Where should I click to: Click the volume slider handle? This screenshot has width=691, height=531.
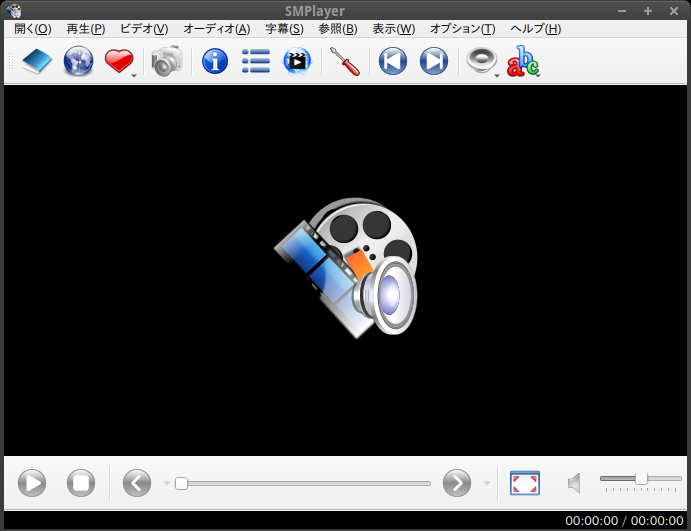pyautogui.click(x=641, y=478)
